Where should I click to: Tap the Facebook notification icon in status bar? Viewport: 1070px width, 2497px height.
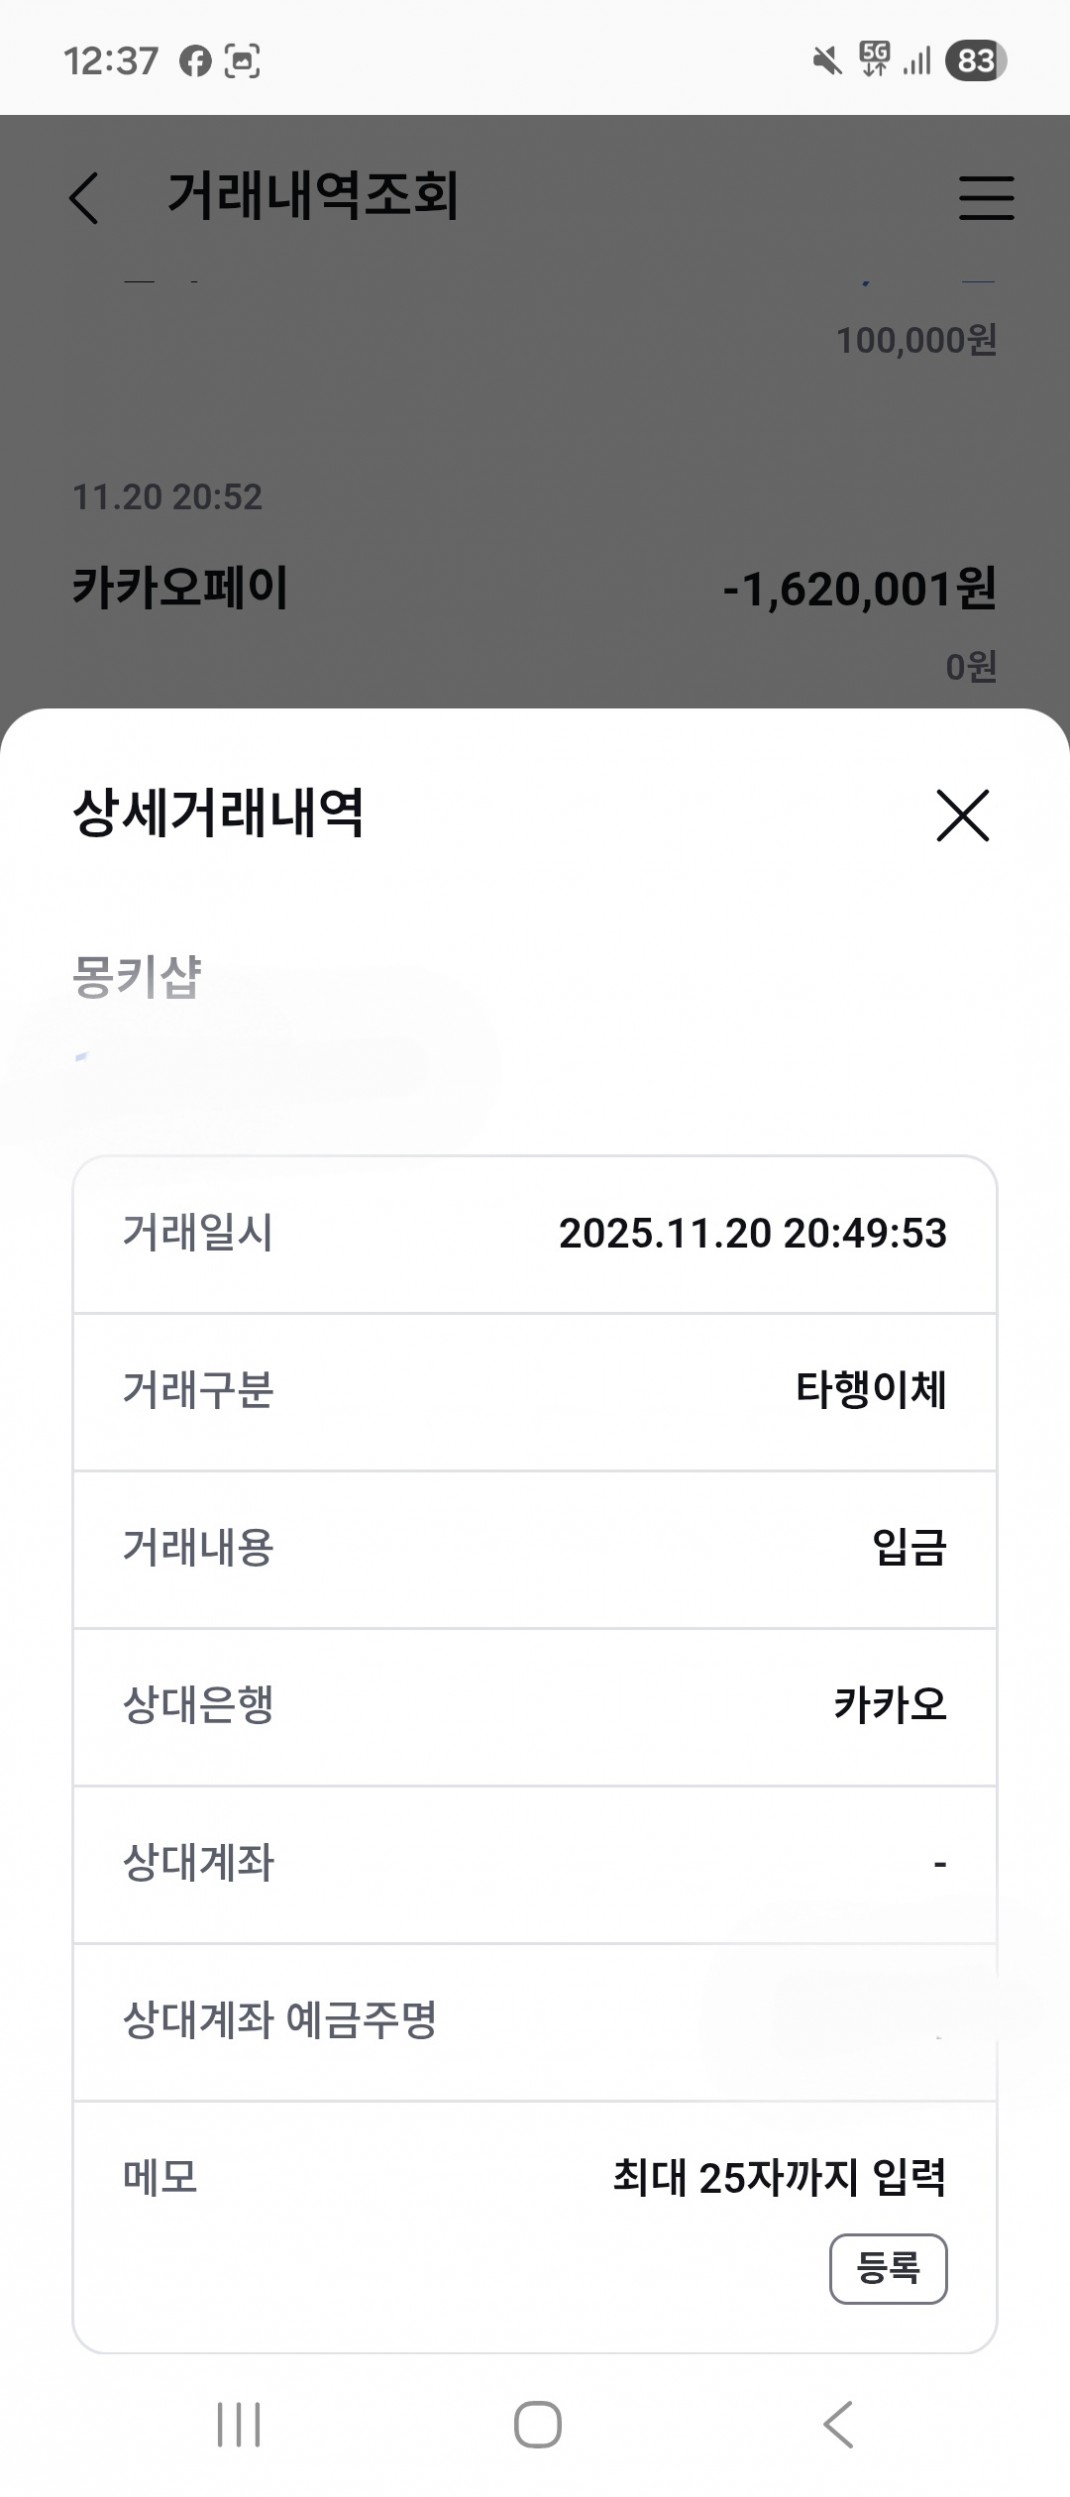(x=195, y=62)
